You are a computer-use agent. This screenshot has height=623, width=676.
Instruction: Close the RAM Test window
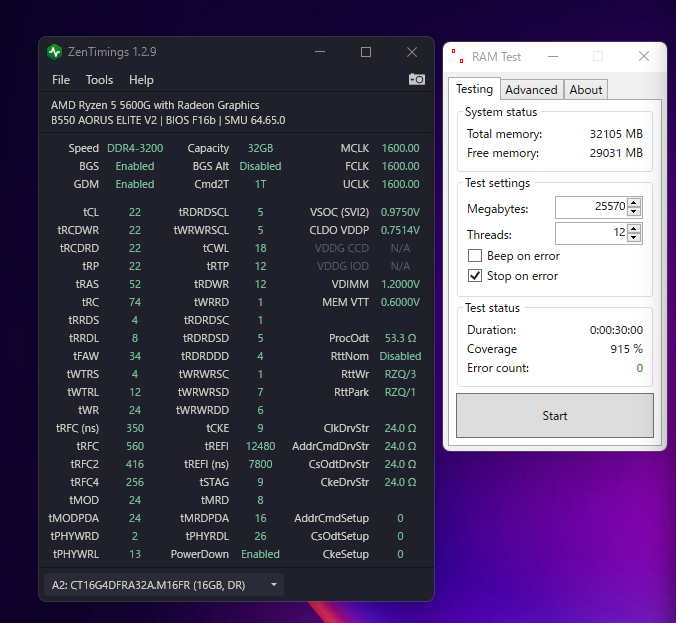click(x=644, y=56)
